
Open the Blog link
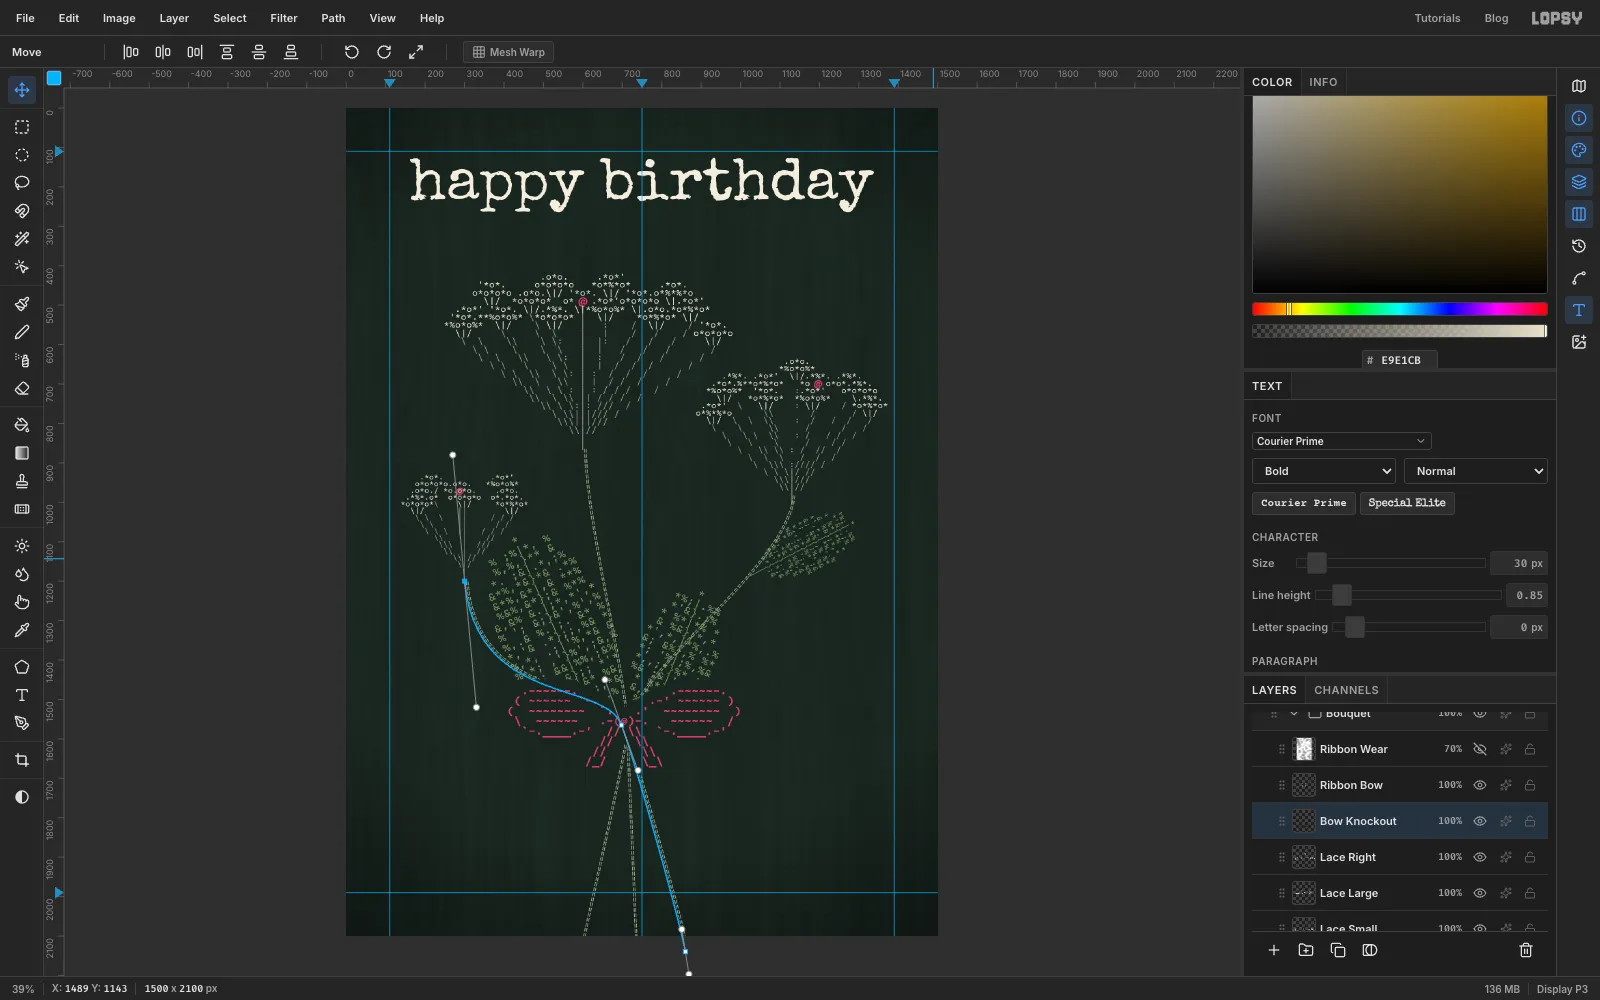click(x=1496, y=18)
